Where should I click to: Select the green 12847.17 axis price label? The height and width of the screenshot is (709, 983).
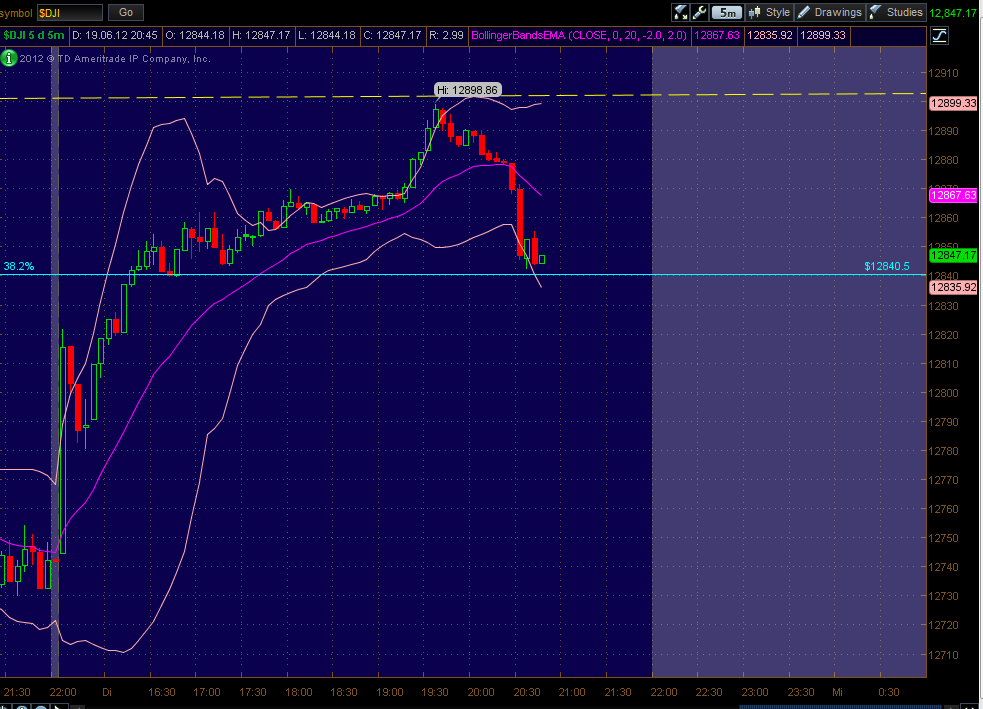(954, 255)
